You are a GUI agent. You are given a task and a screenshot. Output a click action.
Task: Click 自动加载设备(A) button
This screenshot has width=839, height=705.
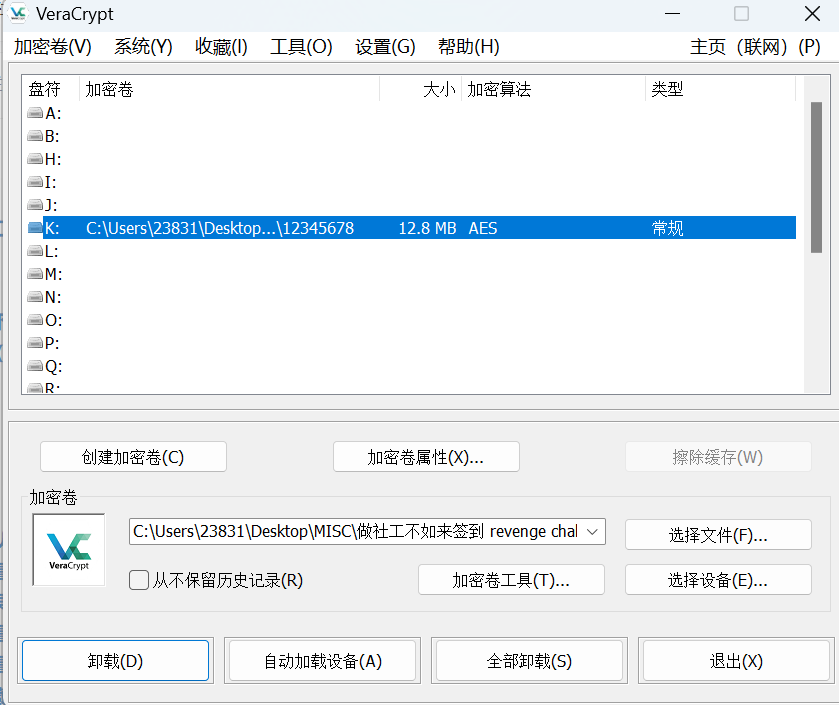[x=323, y=661]
